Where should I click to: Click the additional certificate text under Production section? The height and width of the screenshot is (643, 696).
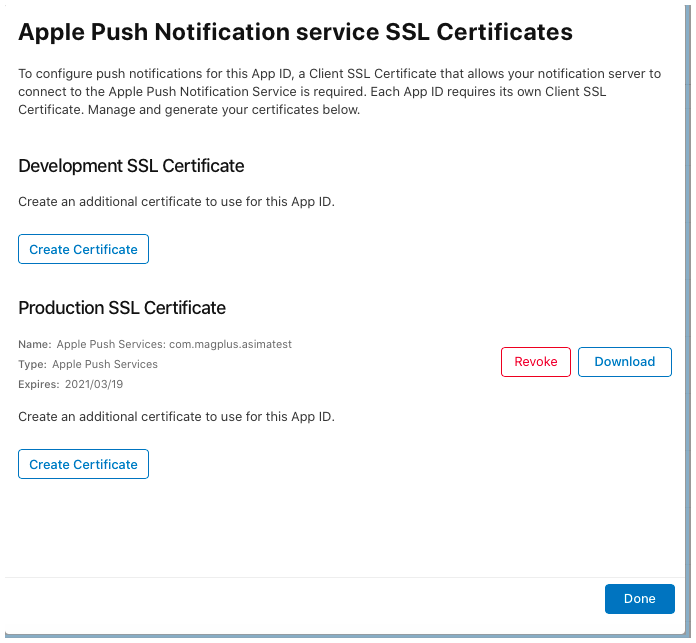[x=176, y=417]
